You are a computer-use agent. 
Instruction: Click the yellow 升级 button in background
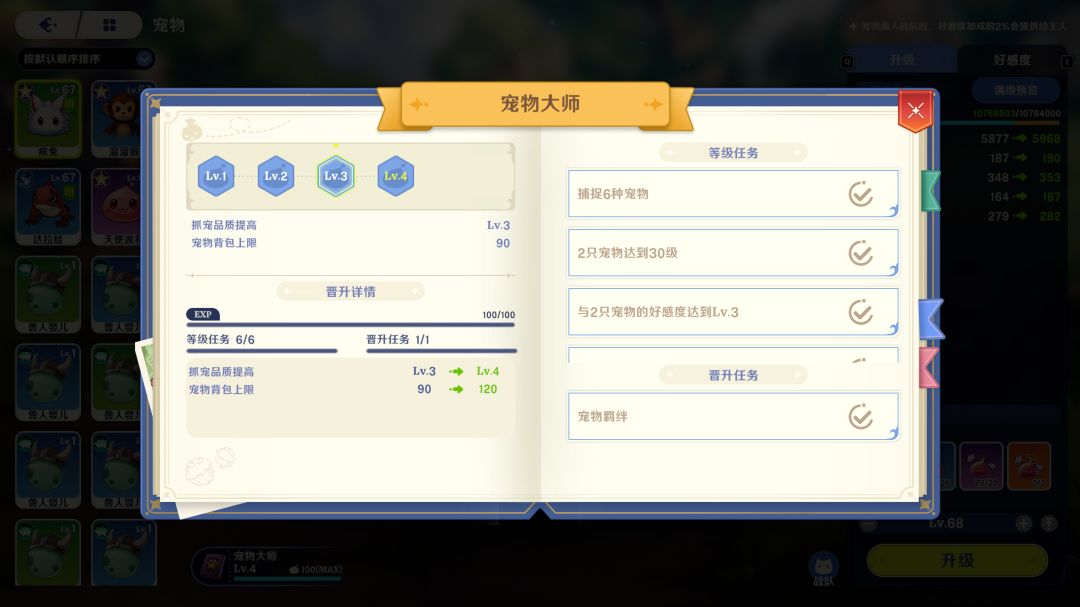(x=957, y=560)
